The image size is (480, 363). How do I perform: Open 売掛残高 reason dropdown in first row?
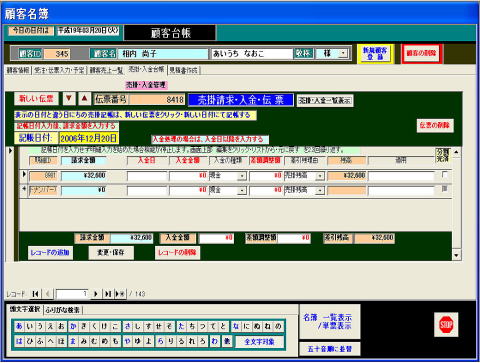tap(320, 176)
